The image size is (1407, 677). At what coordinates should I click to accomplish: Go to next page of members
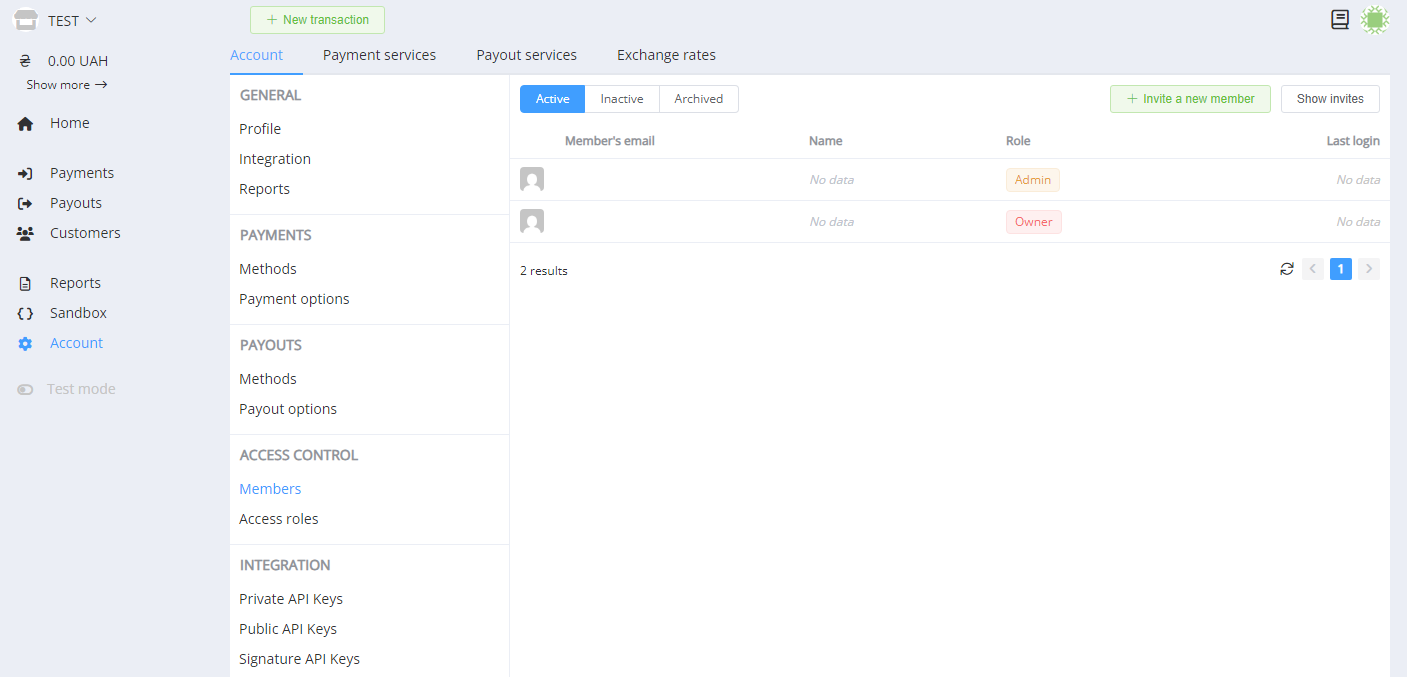[1369, 269]
